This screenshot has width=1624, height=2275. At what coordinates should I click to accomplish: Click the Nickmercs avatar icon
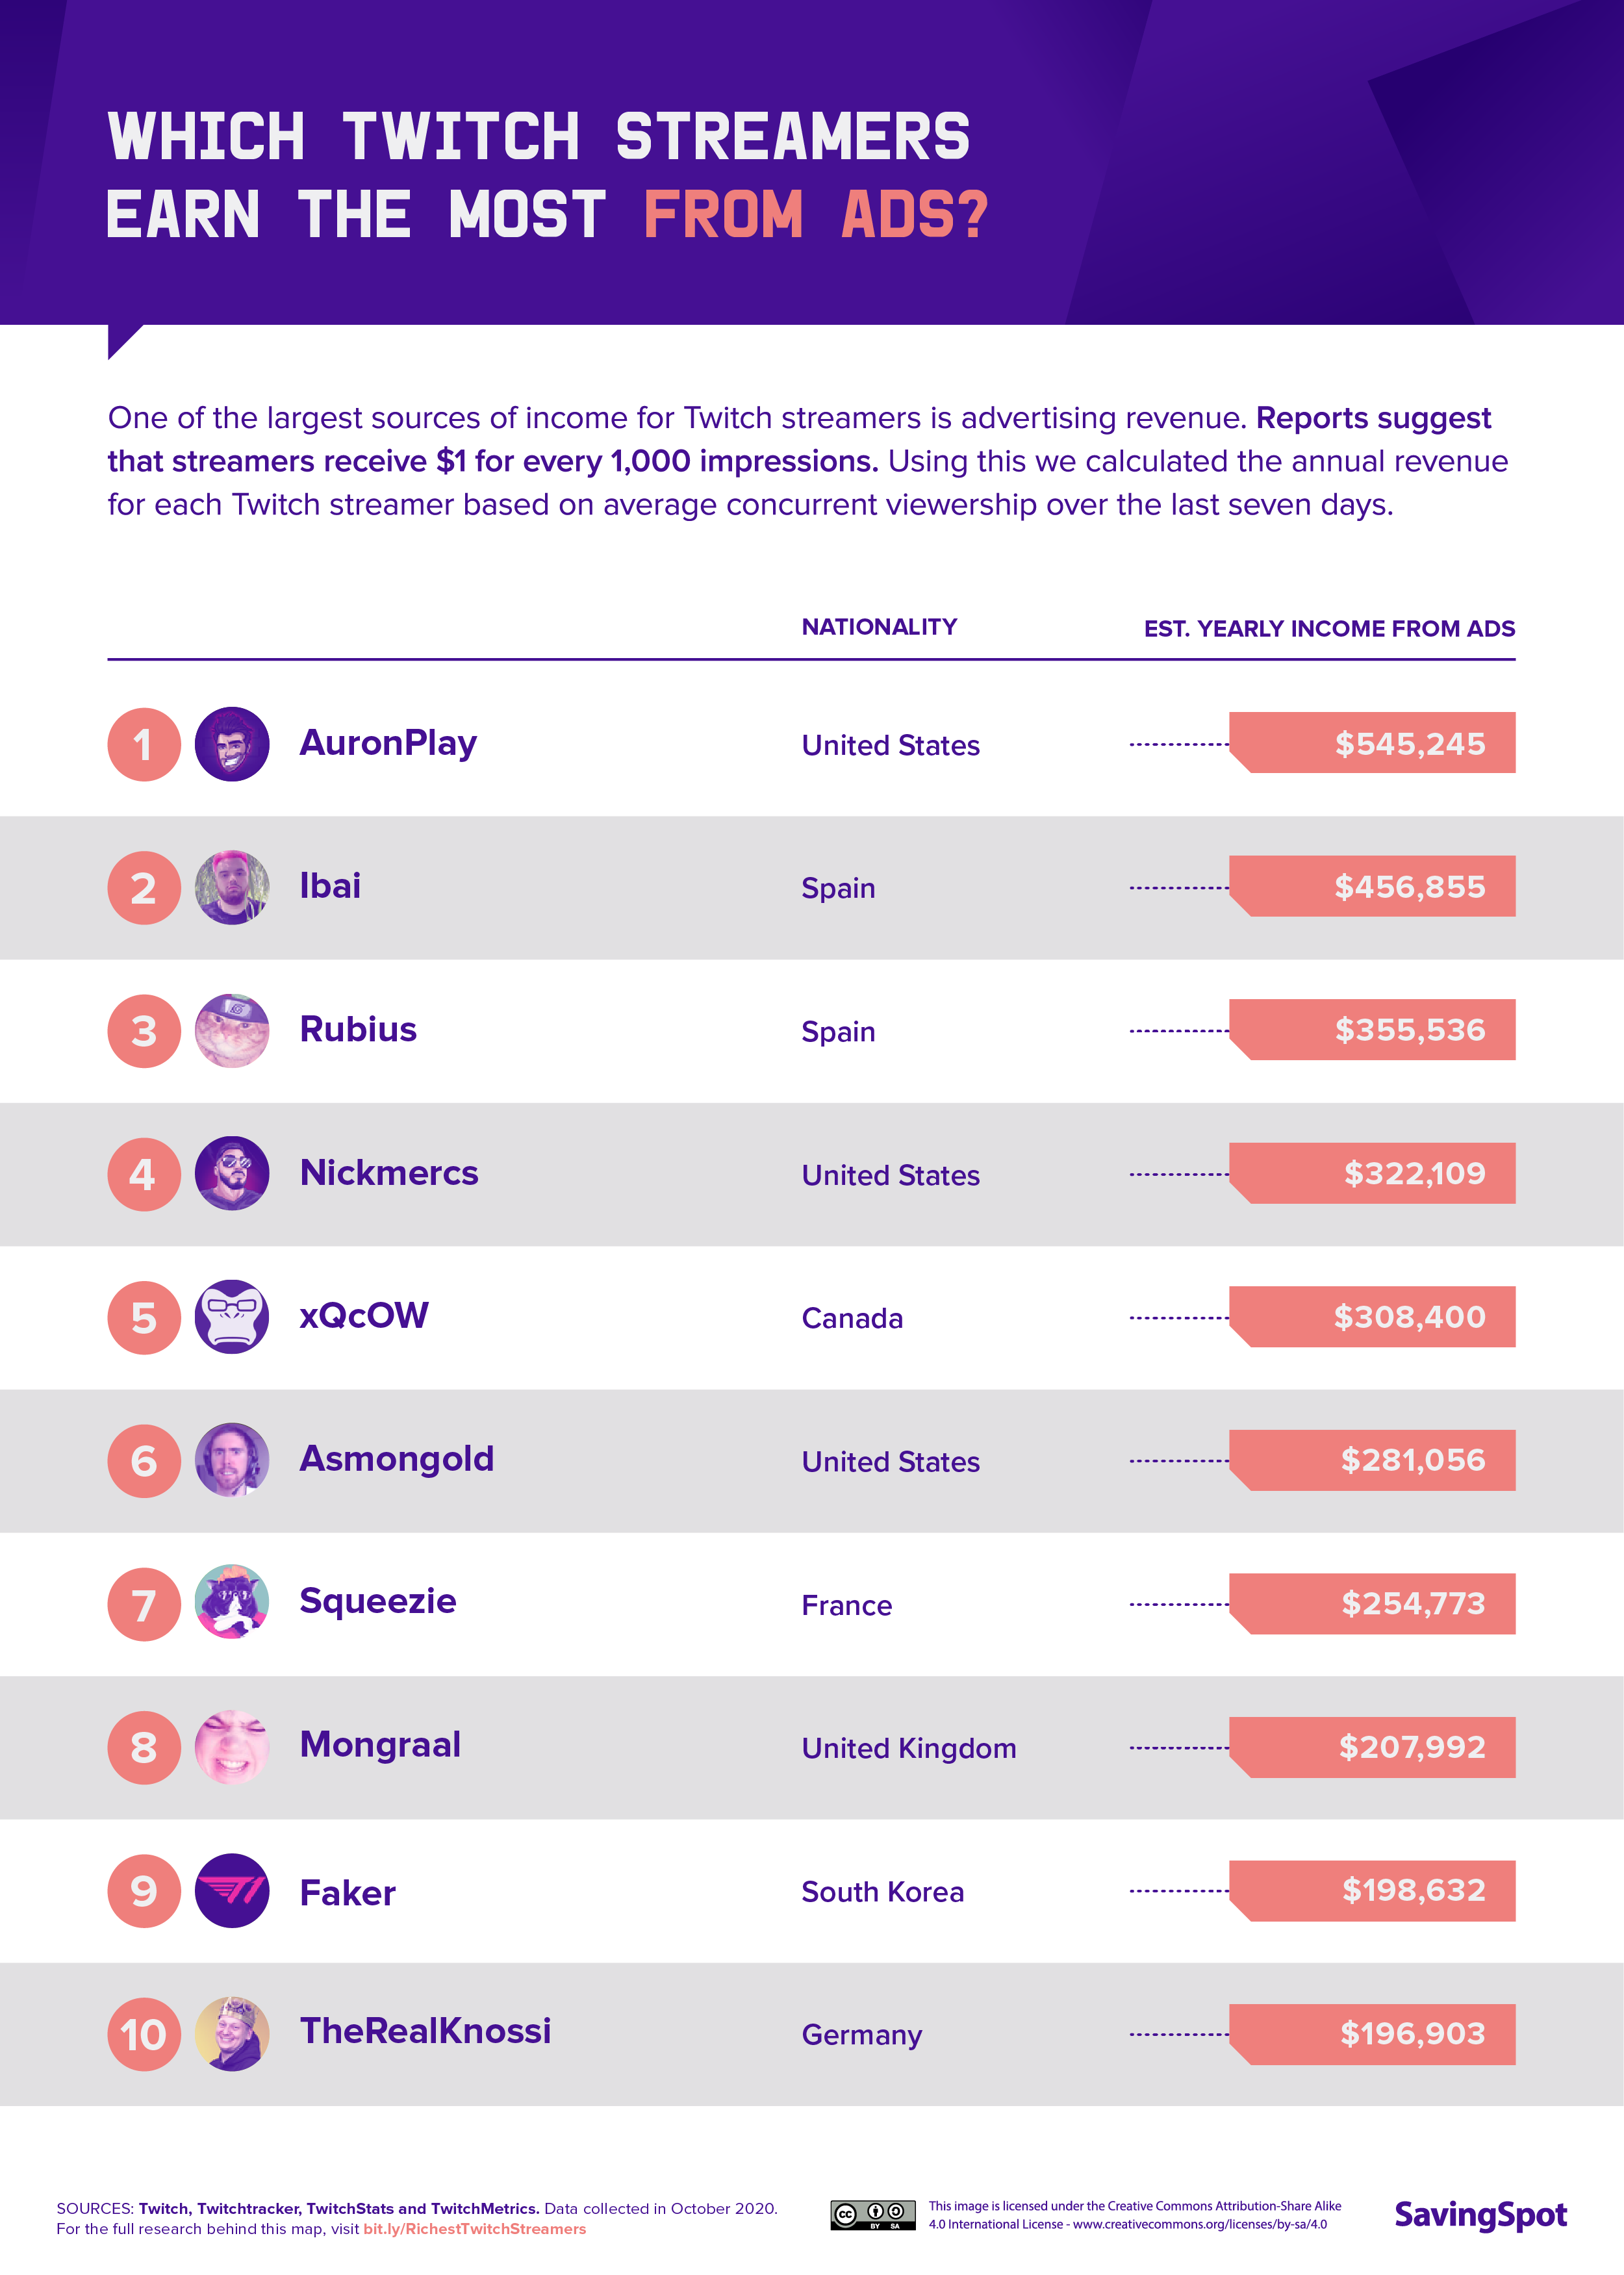(x=232, y=1174)
